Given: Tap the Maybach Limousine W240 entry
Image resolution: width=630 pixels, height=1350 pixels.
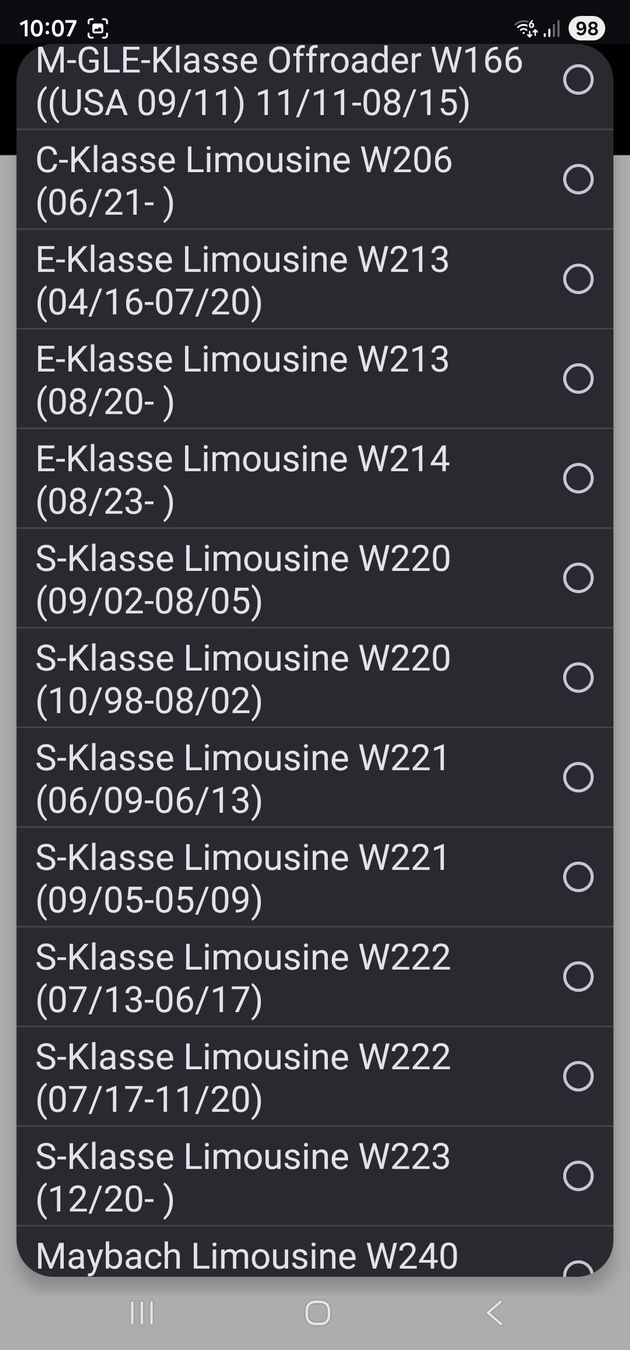Looking at the screenshot, I should coord(247,1256).
